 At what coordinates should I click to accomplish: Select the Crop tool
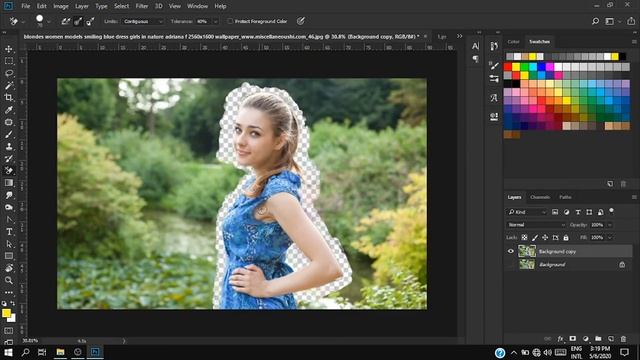point(9,98)
